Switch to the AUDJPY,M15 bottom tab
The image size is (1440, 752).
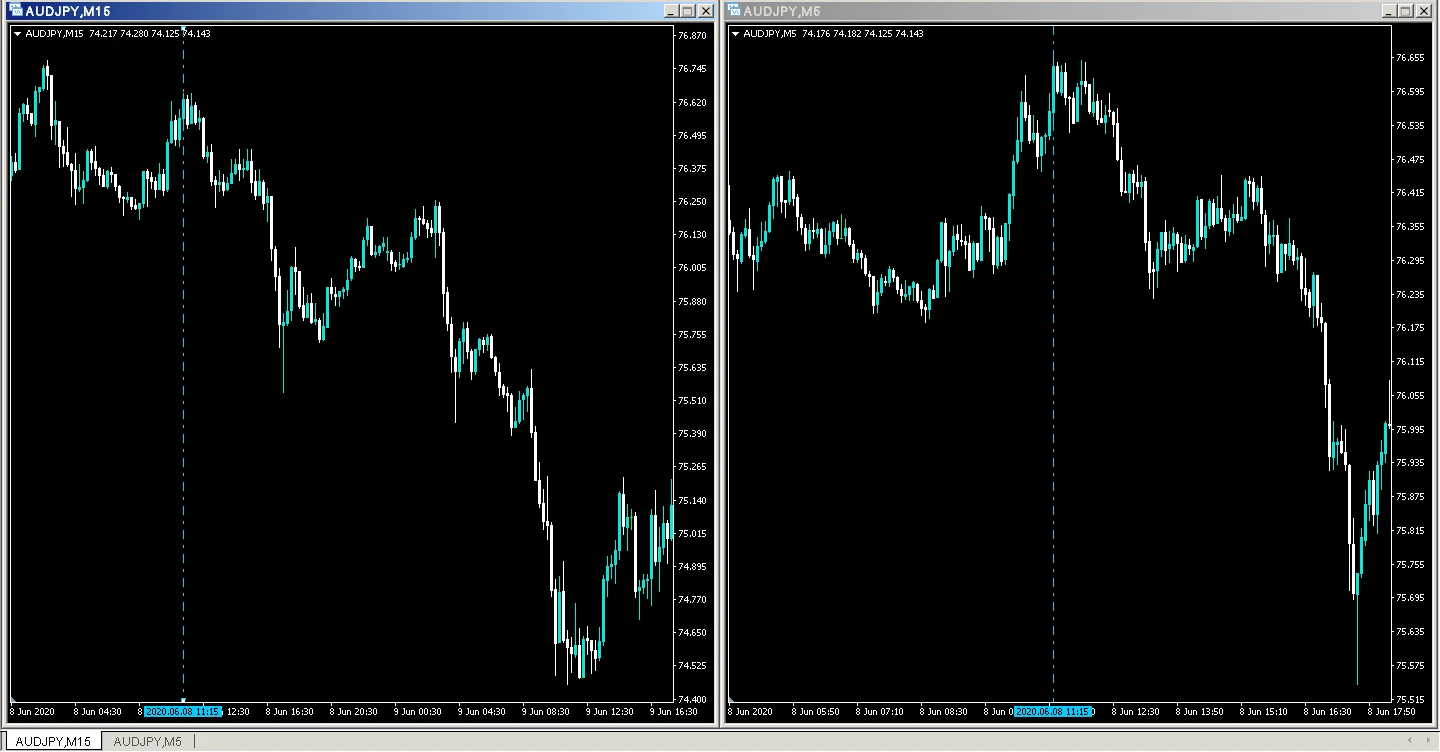tap(54, 741)
